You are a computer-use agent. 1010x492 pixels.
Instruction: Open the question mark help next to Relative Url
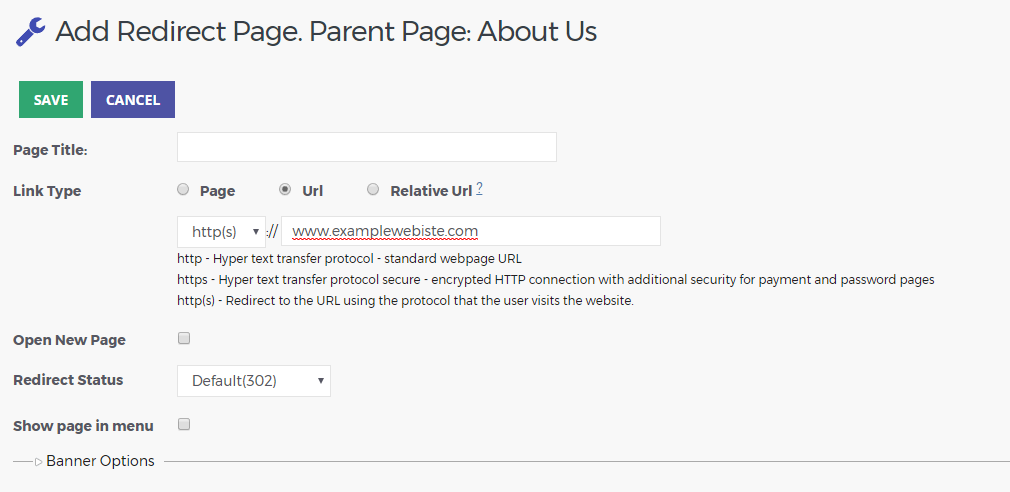(x=479, y=189)
